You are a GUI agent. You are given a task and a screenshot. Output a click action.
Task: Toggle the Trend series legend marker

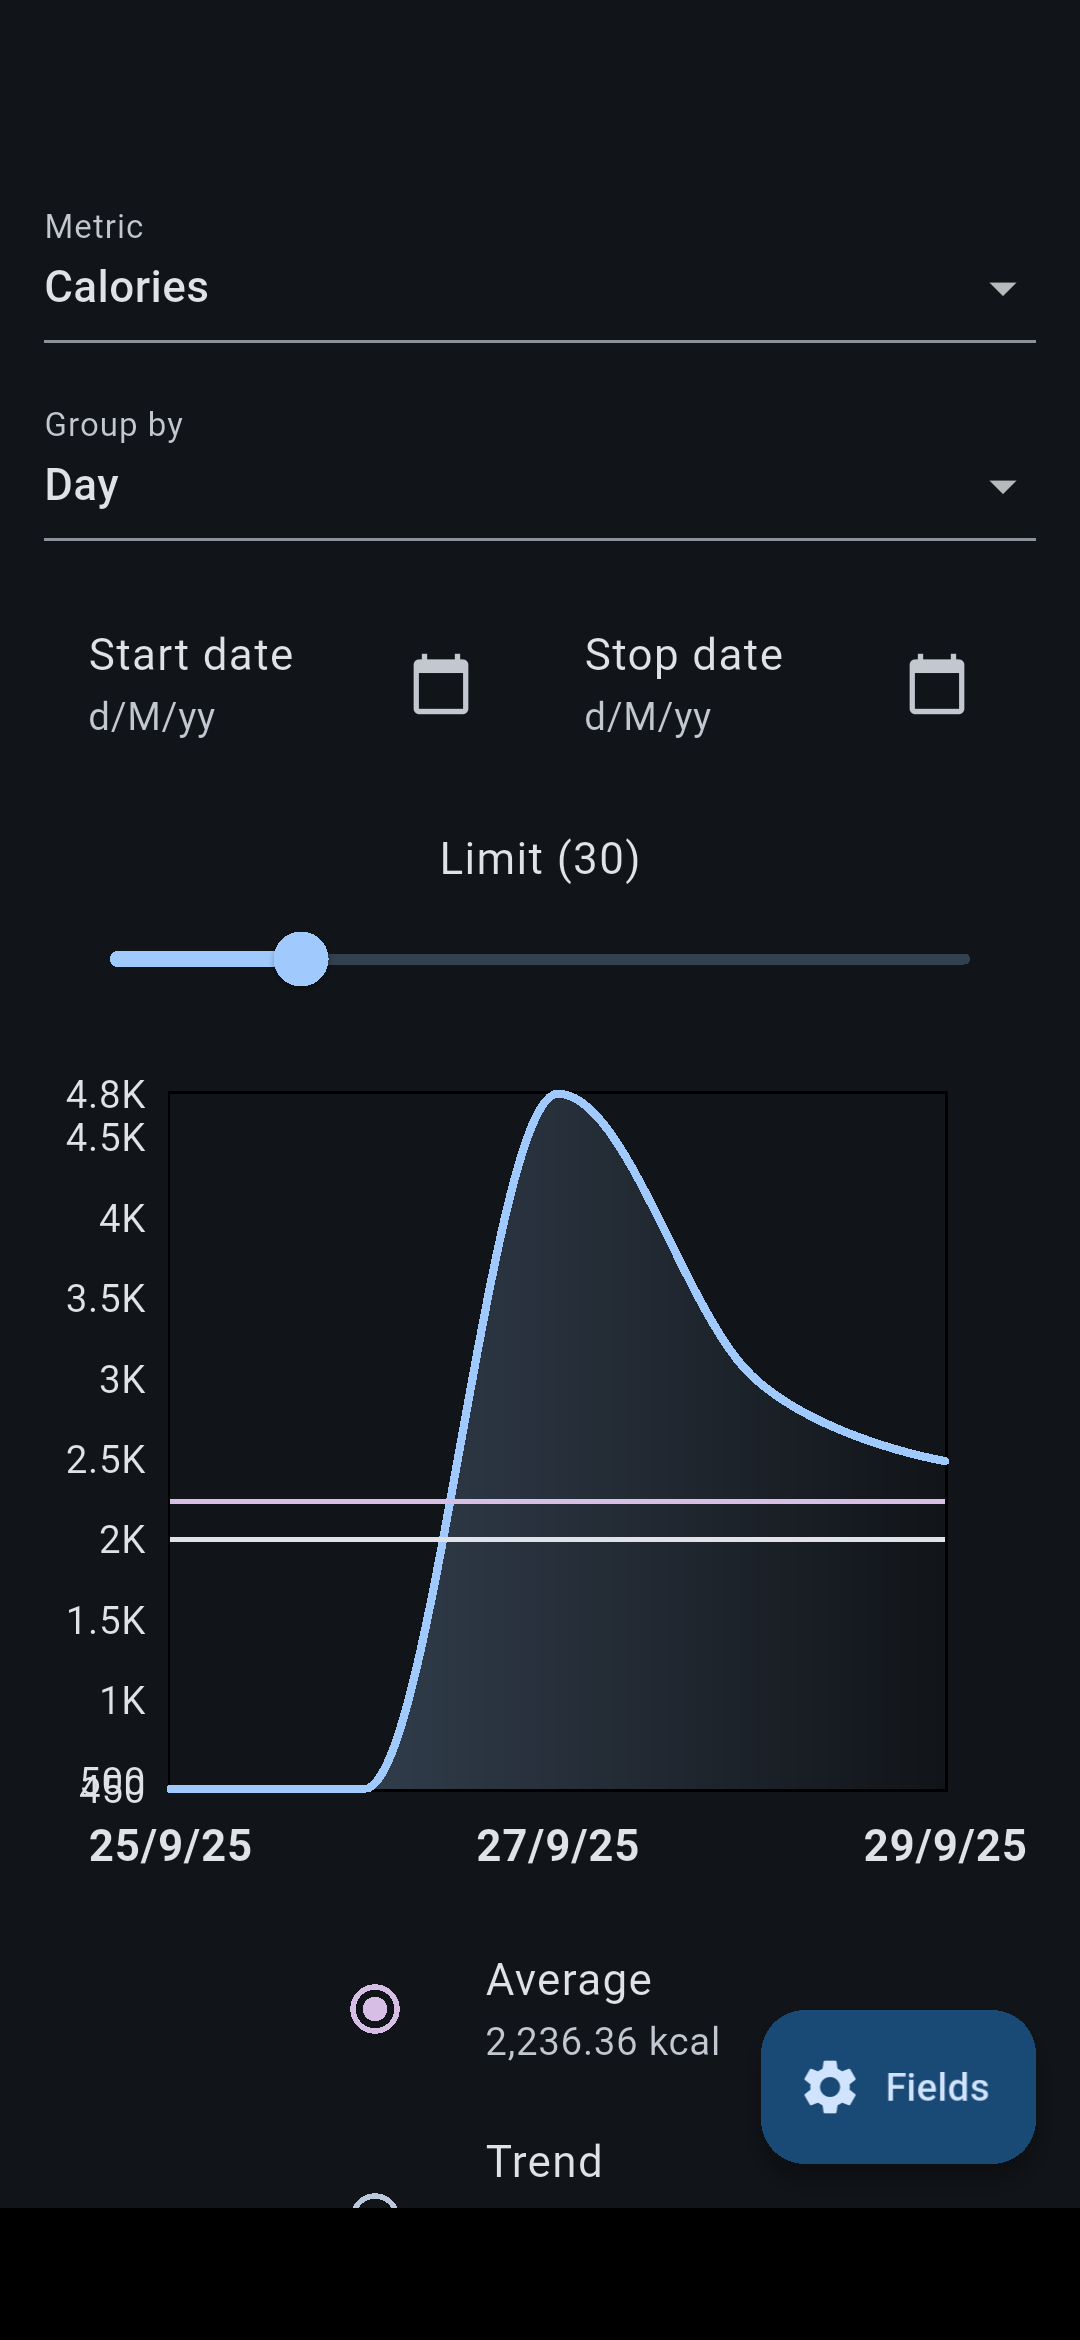point(375,2200)
